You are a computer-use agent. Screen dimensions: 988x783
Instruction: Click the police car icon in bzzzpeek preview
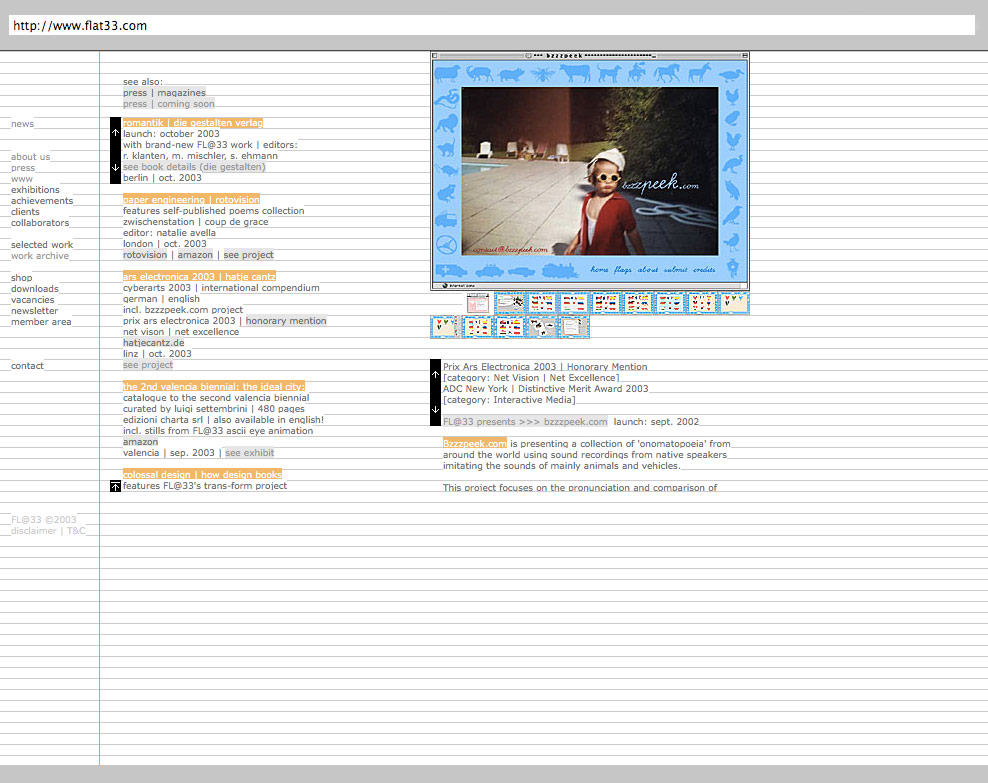(490, 271)
